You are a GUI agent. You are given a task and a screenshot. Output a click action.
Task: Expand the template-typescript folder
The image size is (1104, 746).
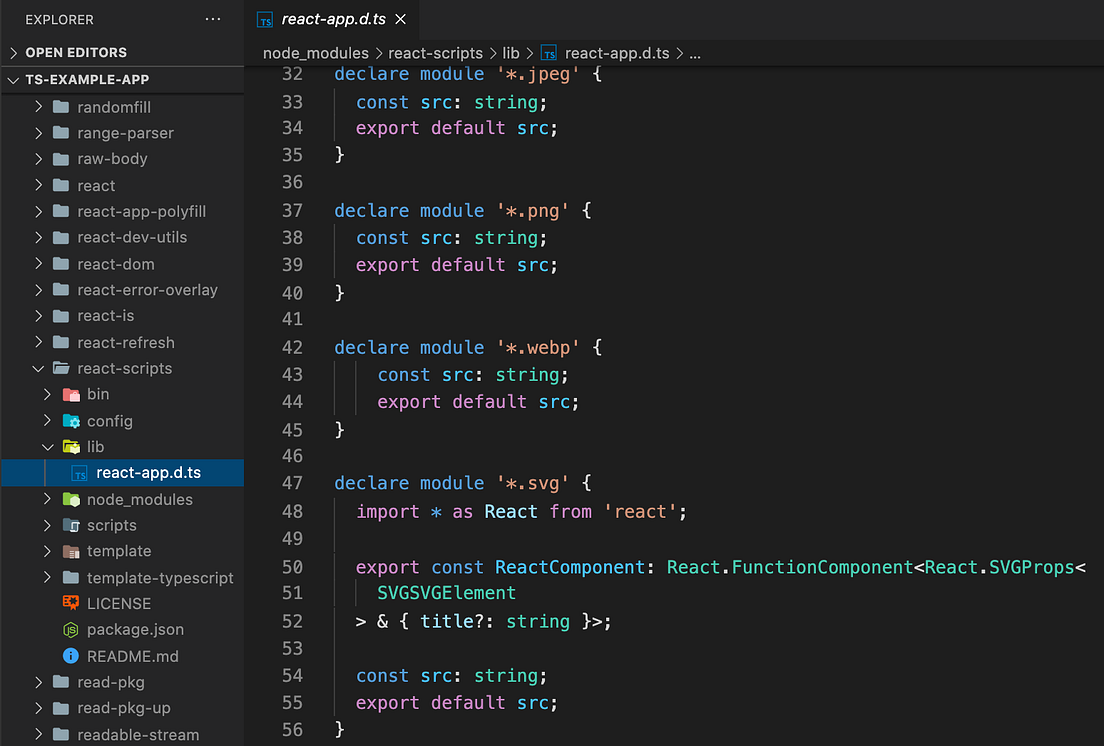click(47, 577)
